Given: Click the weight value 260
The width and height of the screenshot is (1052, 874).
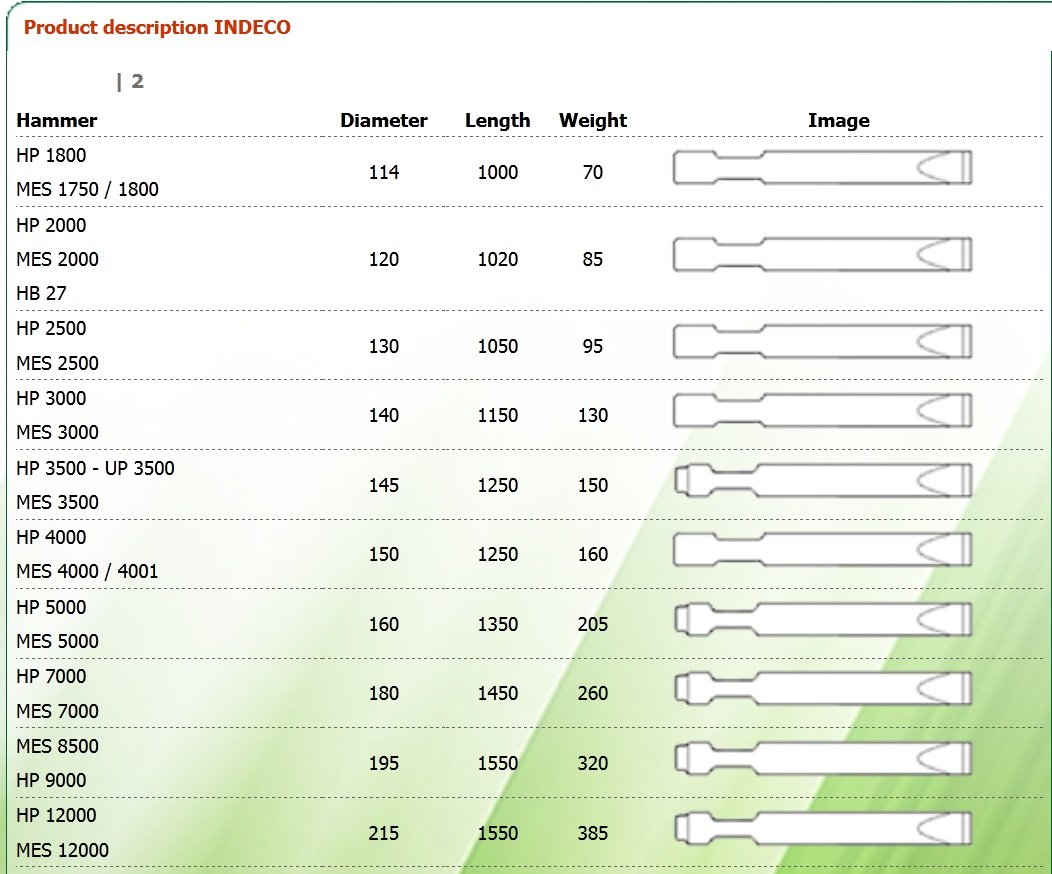Looking at the screenshot, I should click(593, 693).
